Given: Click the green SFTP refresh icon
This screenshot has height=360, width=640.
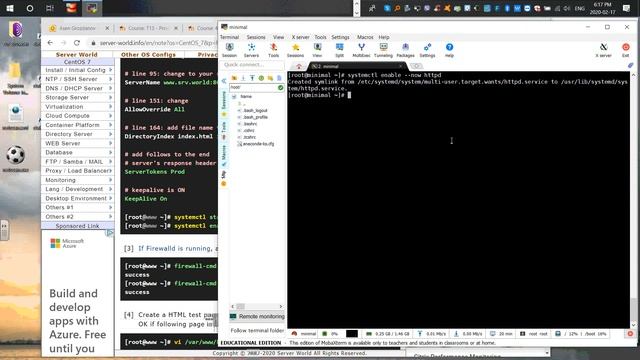Looking at the screenshot, I should pos(261,78).
